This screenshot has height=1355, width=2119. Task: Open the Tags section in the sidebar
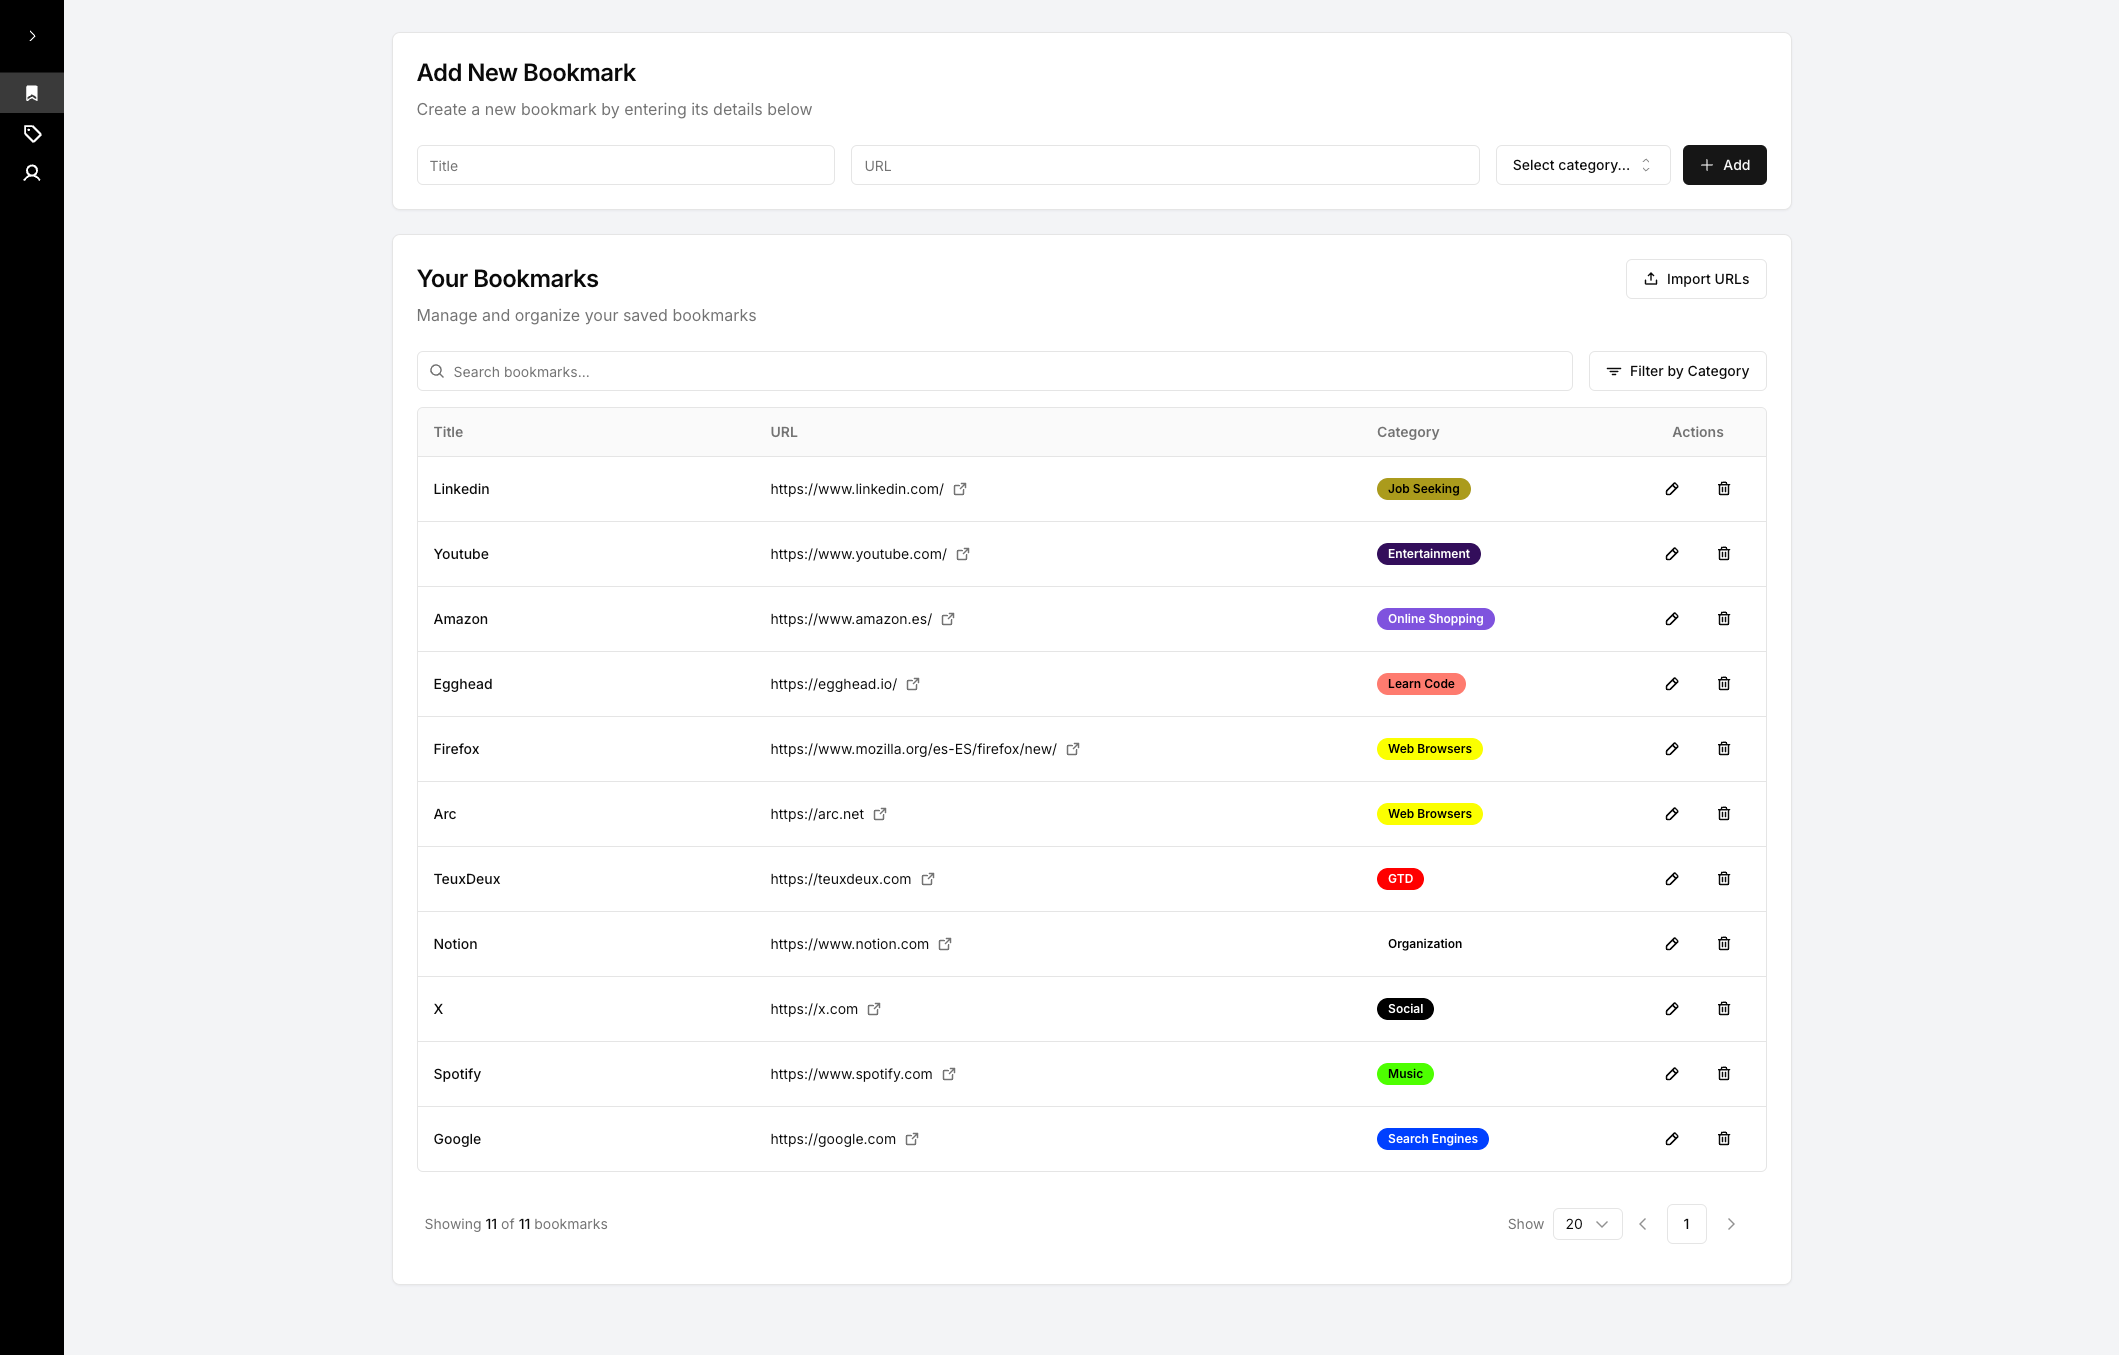pos(32,133)
